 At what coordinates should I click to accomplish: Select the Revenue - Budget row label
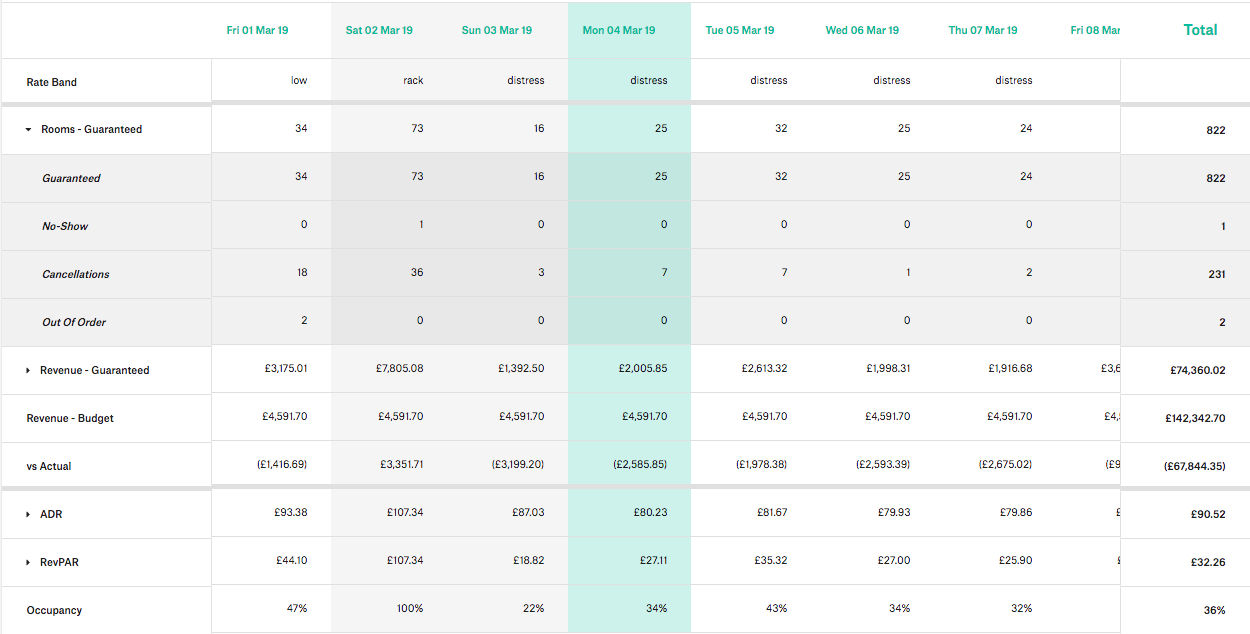coord(70,418)
